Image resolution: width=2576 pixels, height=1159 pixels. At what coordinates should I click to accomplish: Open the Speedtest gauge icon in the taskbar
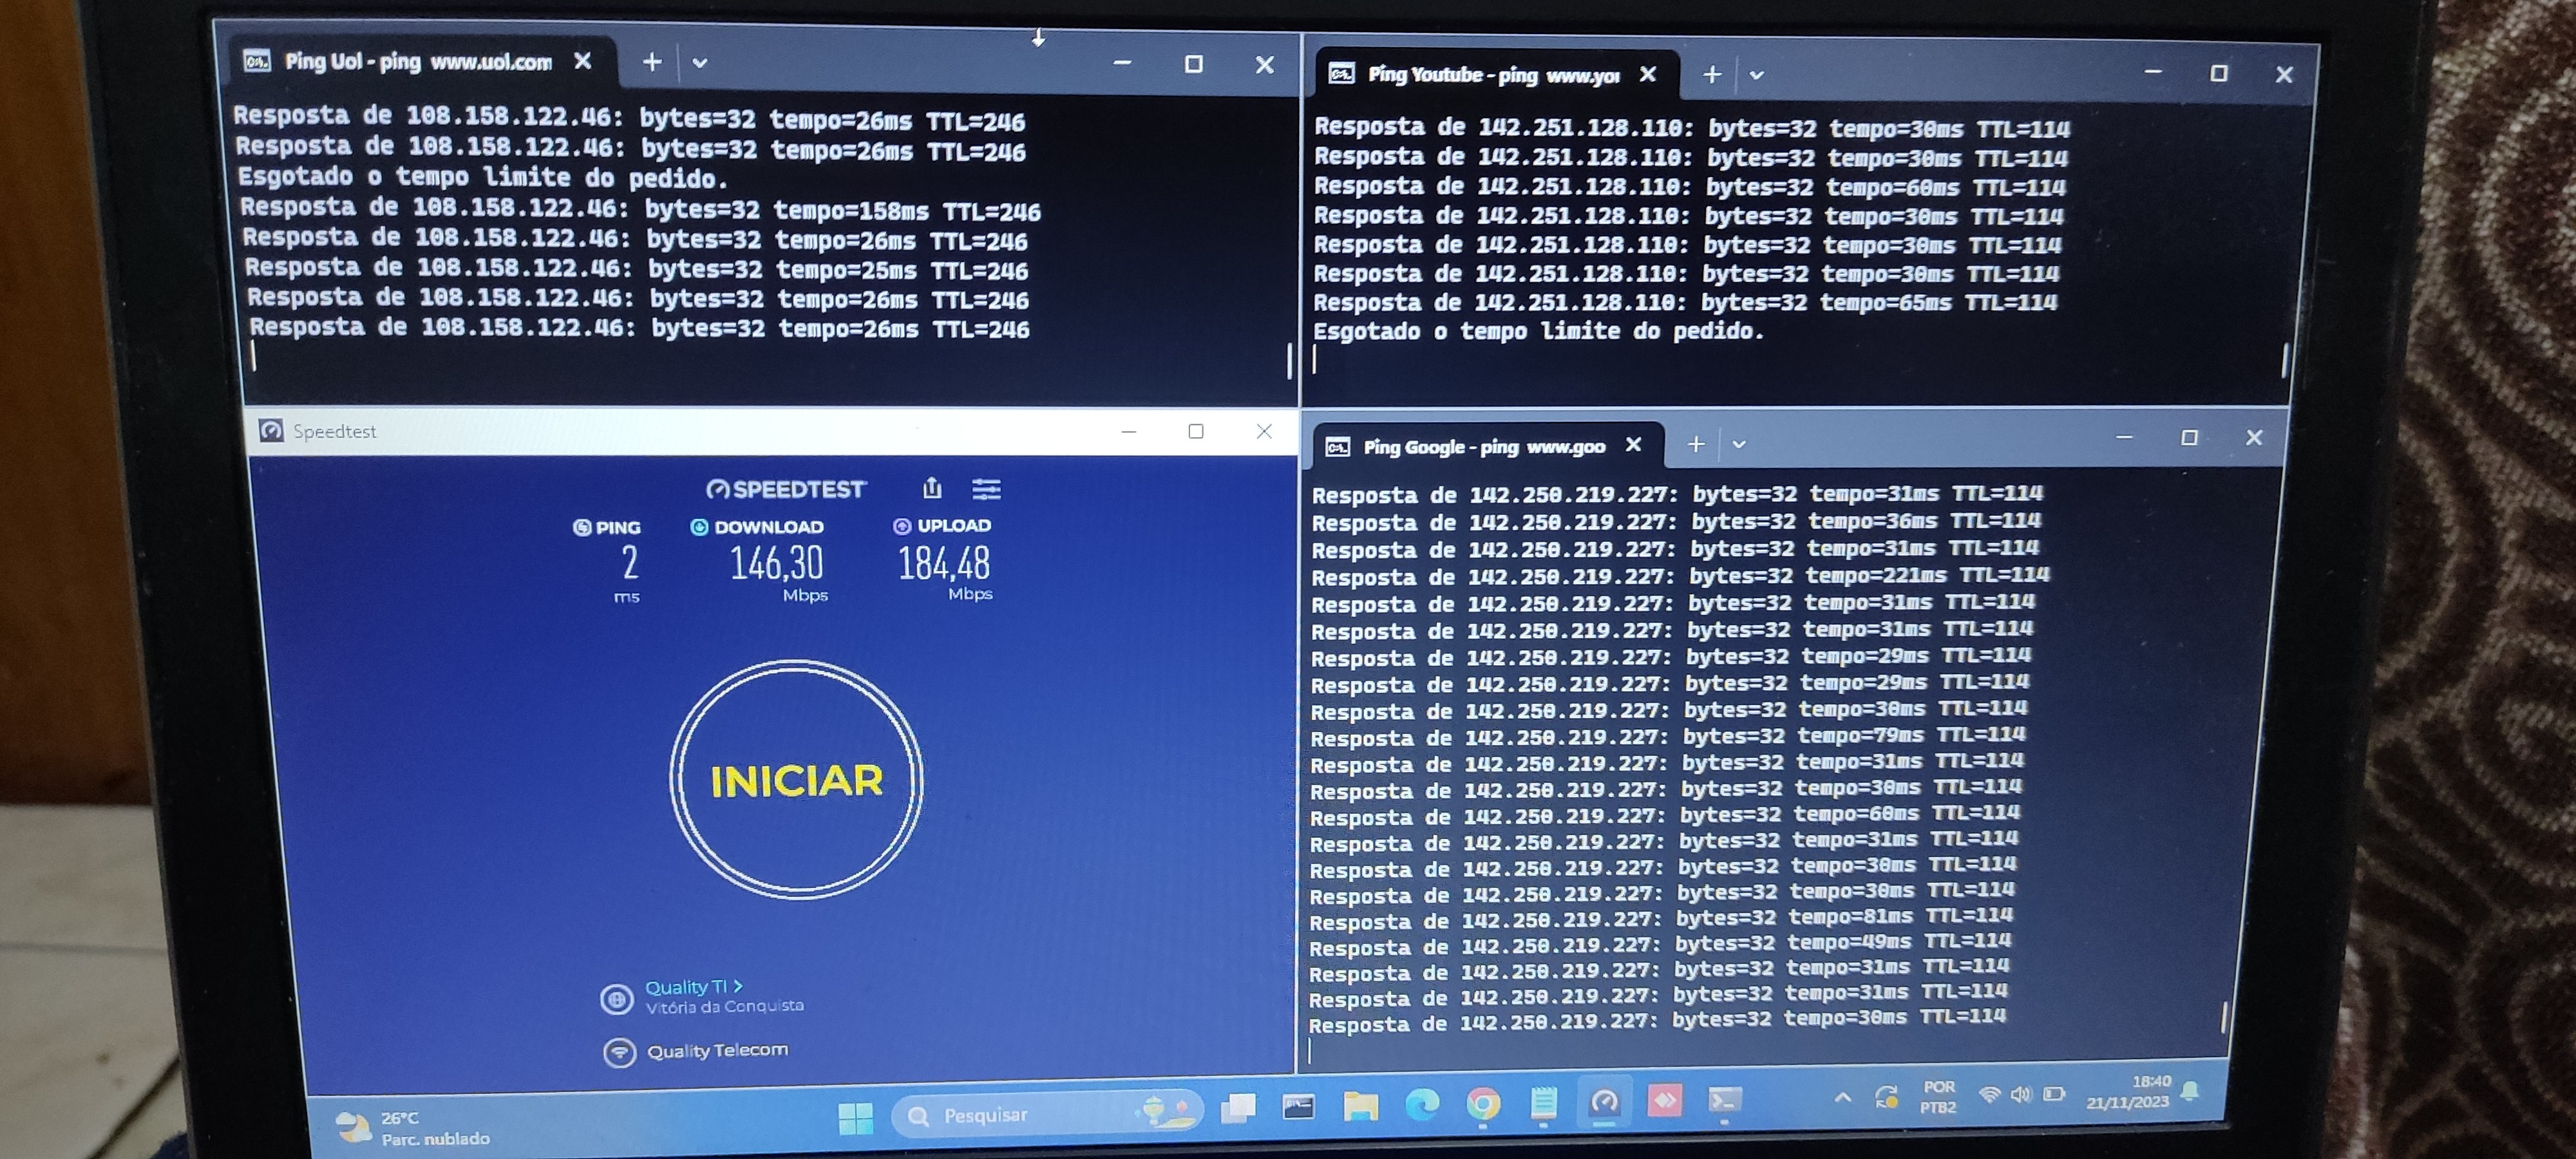pos(1604,1103)
